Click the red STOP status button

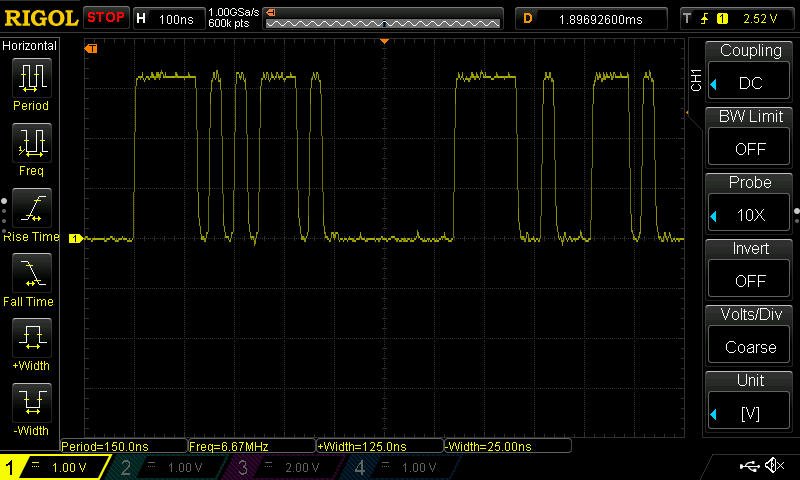coord(105,17)
